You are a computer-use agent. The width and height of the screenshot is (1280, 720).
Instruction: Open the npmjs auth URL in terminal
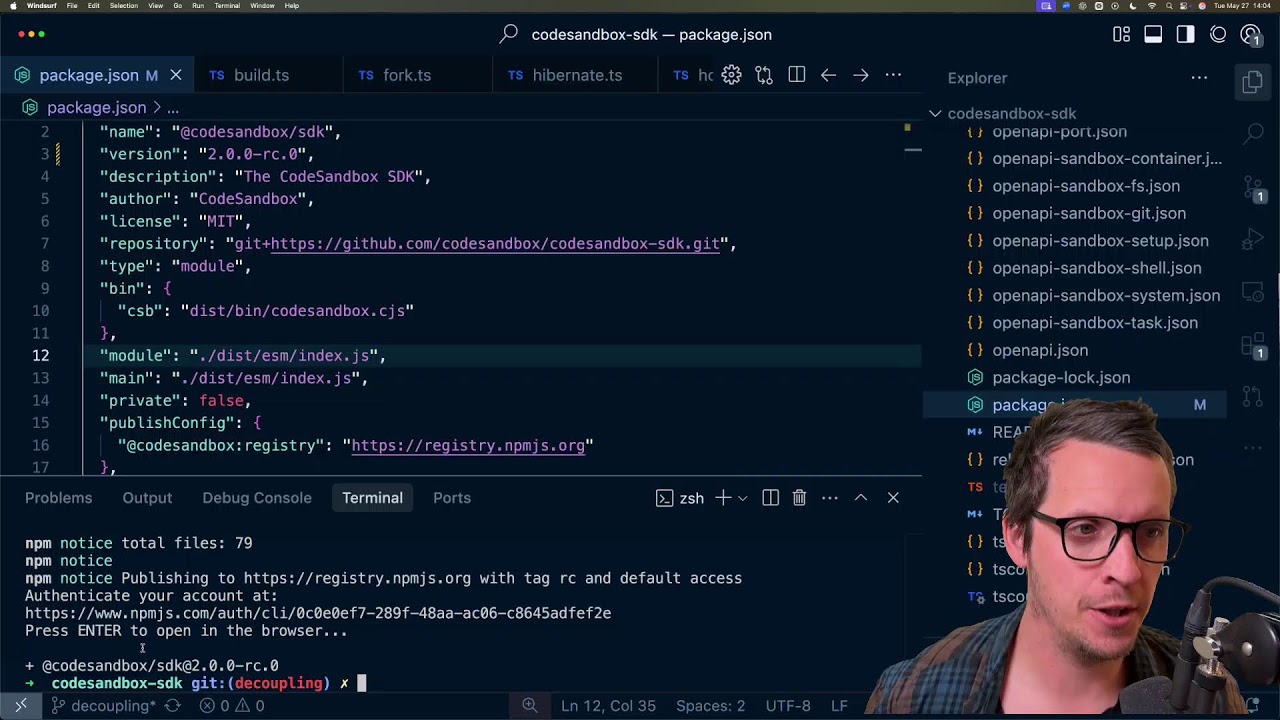318,613
